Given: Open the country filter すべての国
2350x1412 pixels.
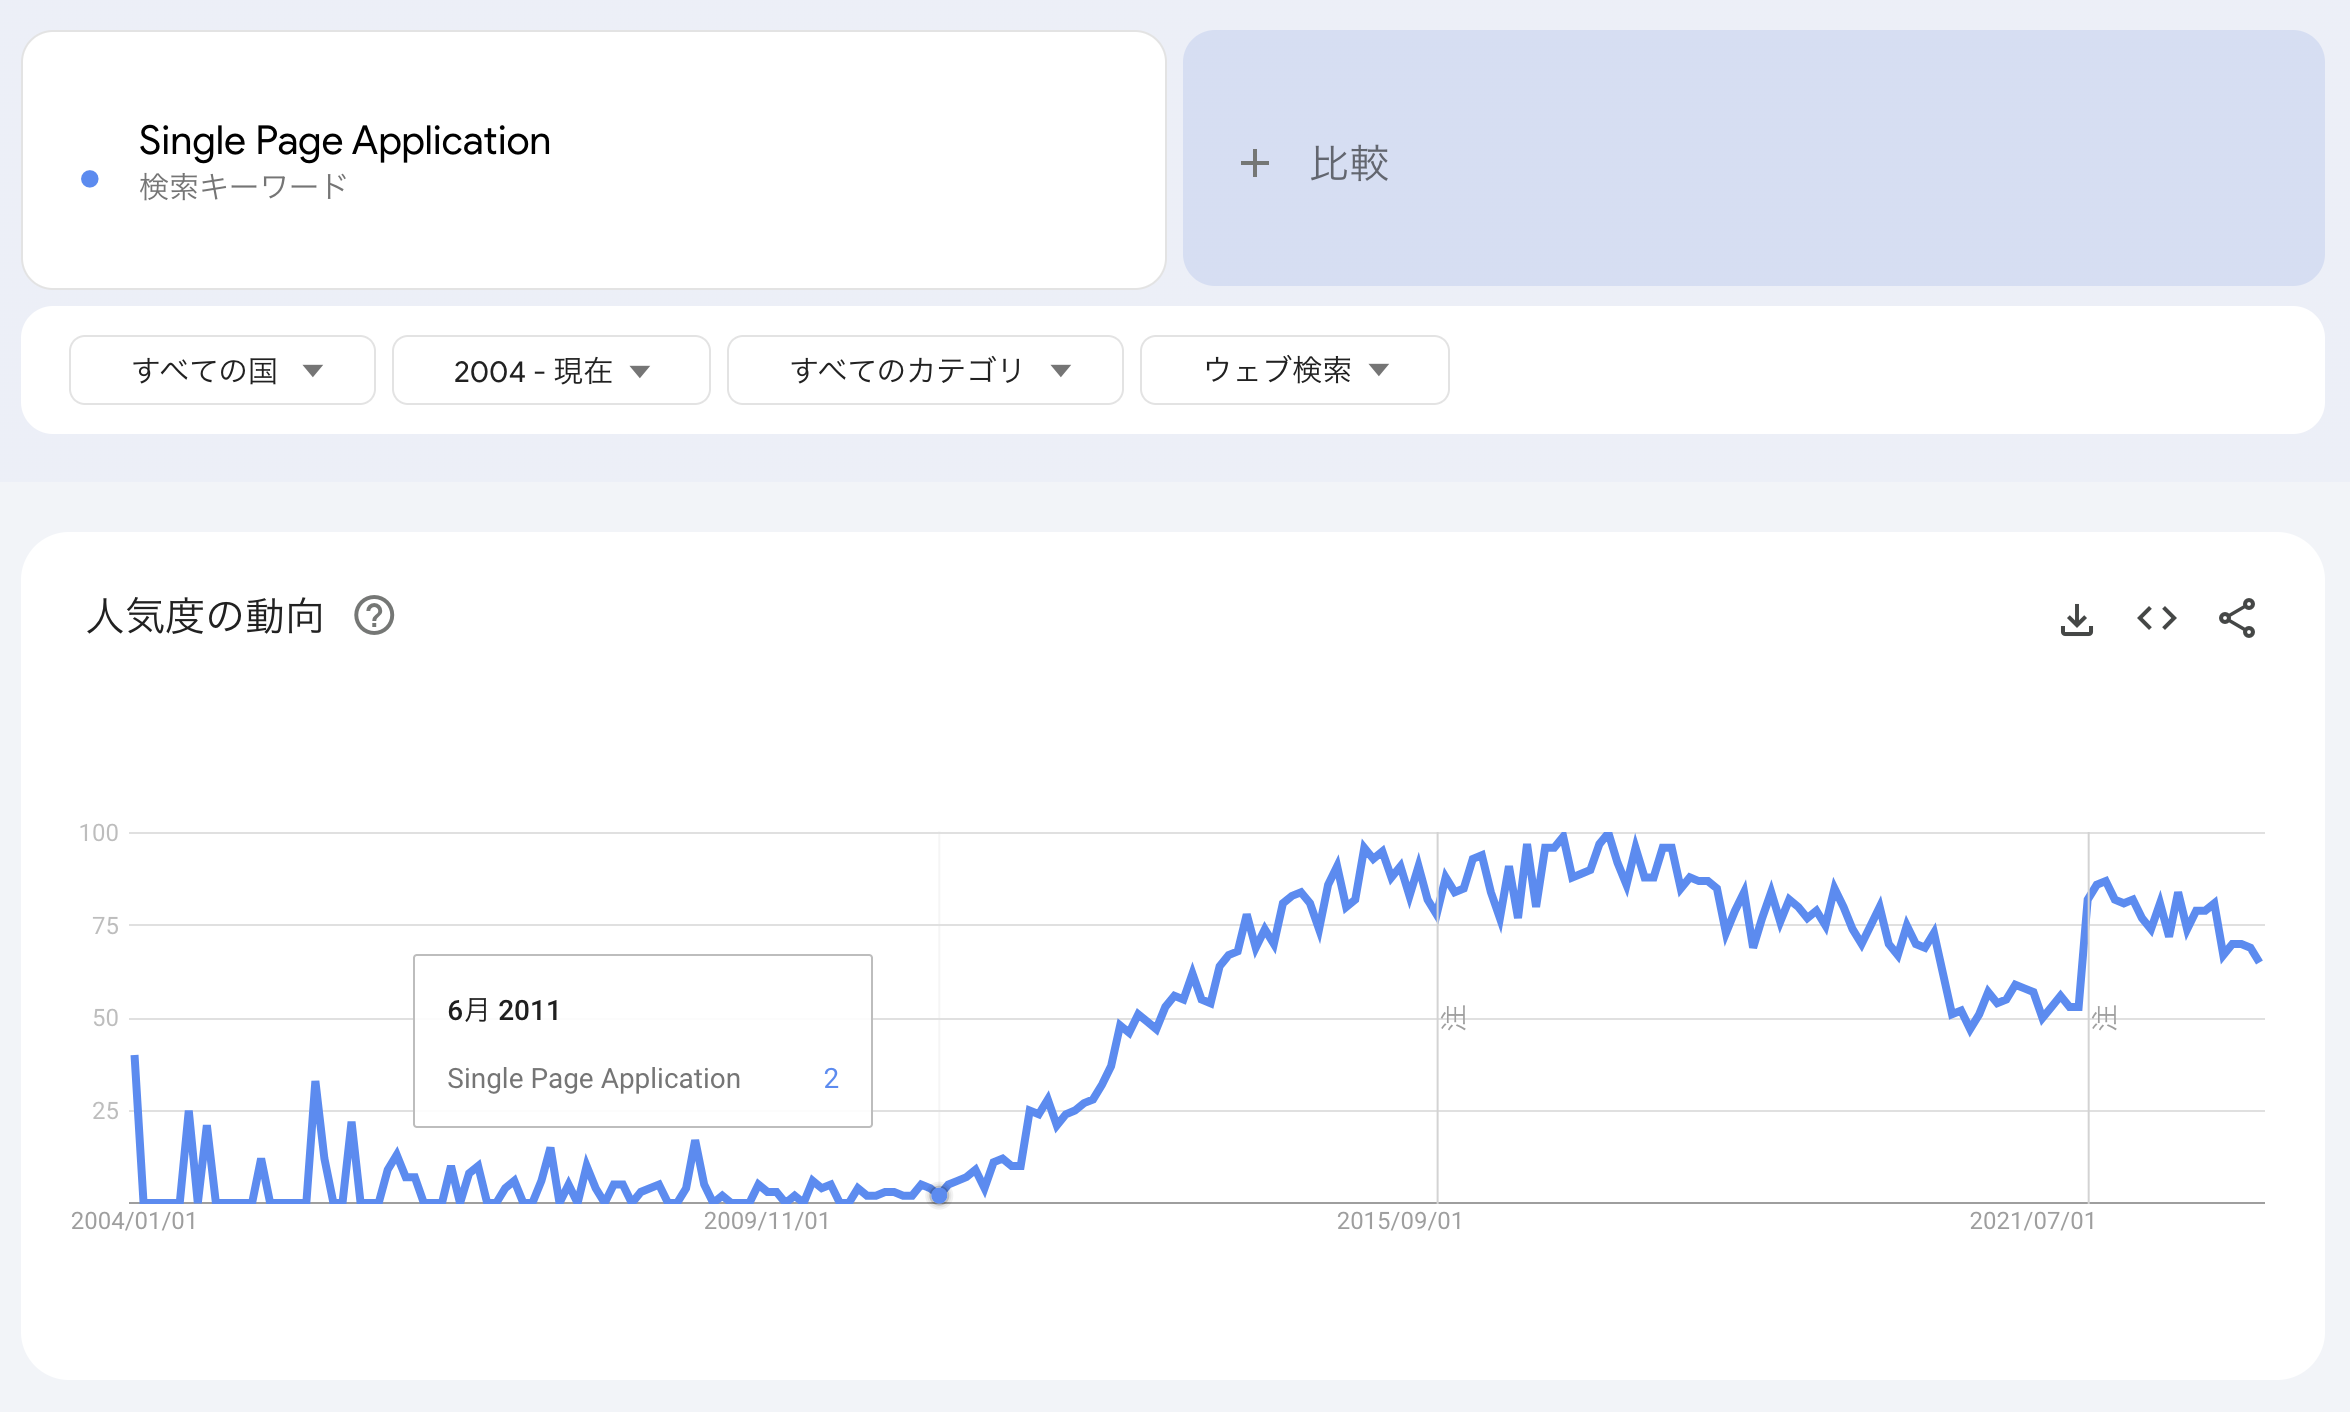Looking at the screenshot, I should 221,370.
